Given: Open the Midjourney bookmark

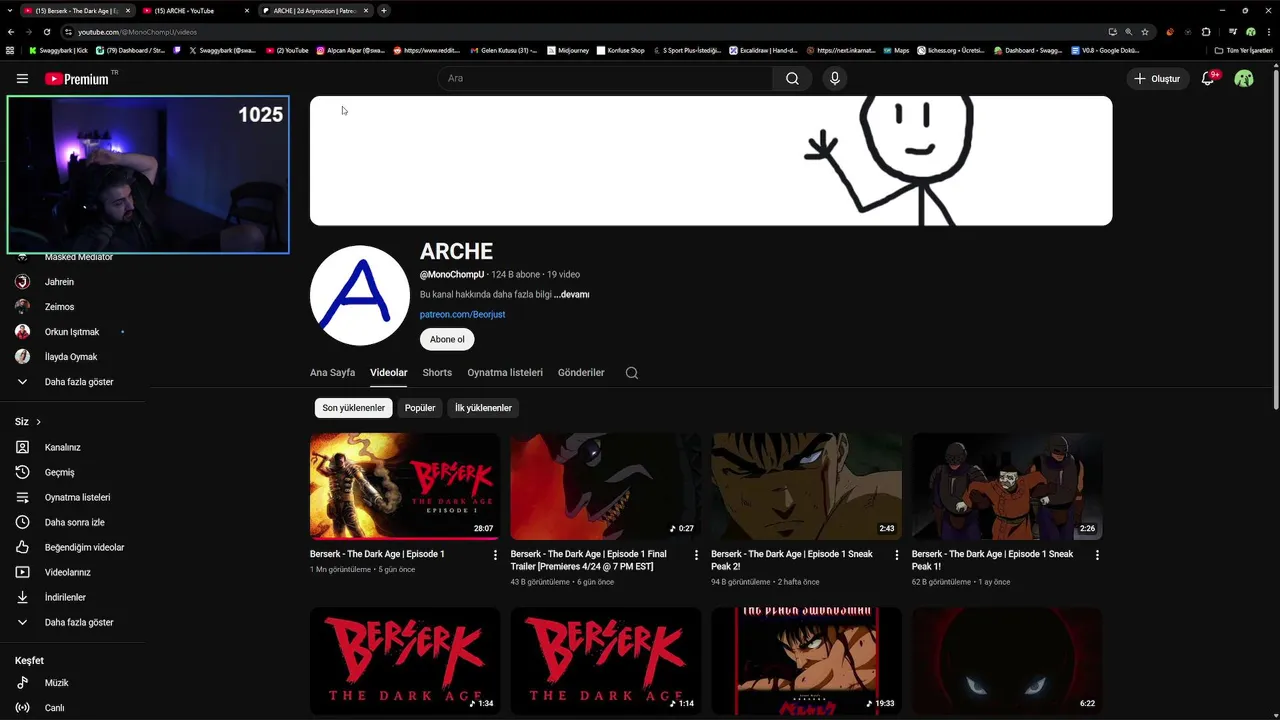Looking at the screenshot, I should coord(568,50).
